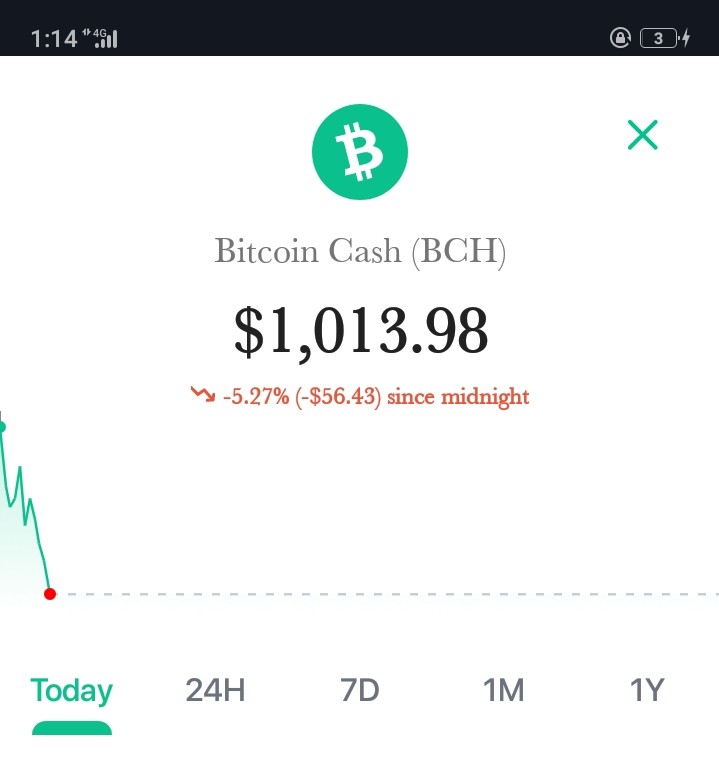The image size is (719, 766).
Task: Tap the red downtrend arrow icon
Action: click(x=203, y=394)
